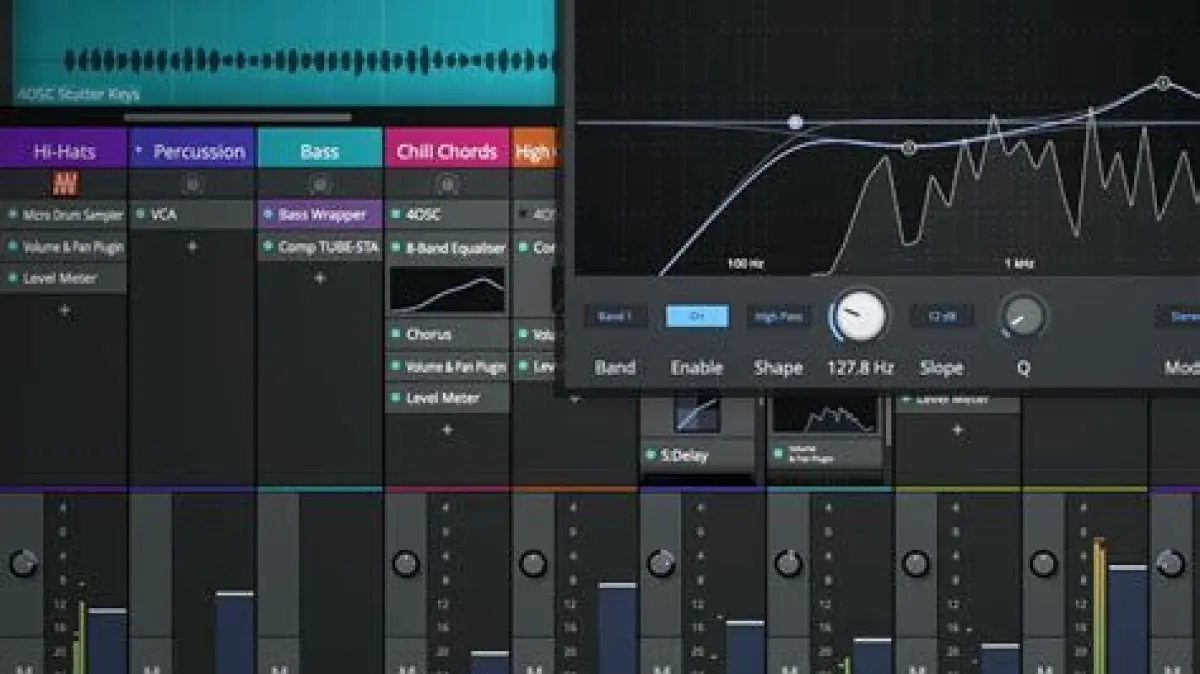Screen dimensions: 1200x674
Task: Add plugin with plus under Level Meter on Hi-Hats
Action: (x=64, y=311)
